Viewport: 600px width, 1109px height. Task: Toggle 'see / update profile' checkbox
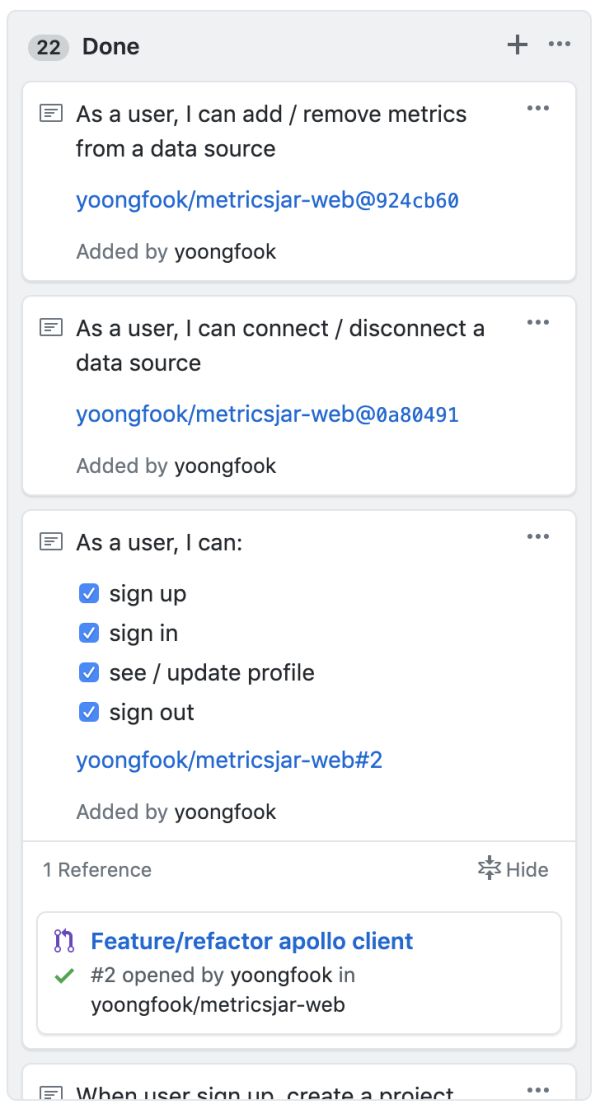click(88, 672)
